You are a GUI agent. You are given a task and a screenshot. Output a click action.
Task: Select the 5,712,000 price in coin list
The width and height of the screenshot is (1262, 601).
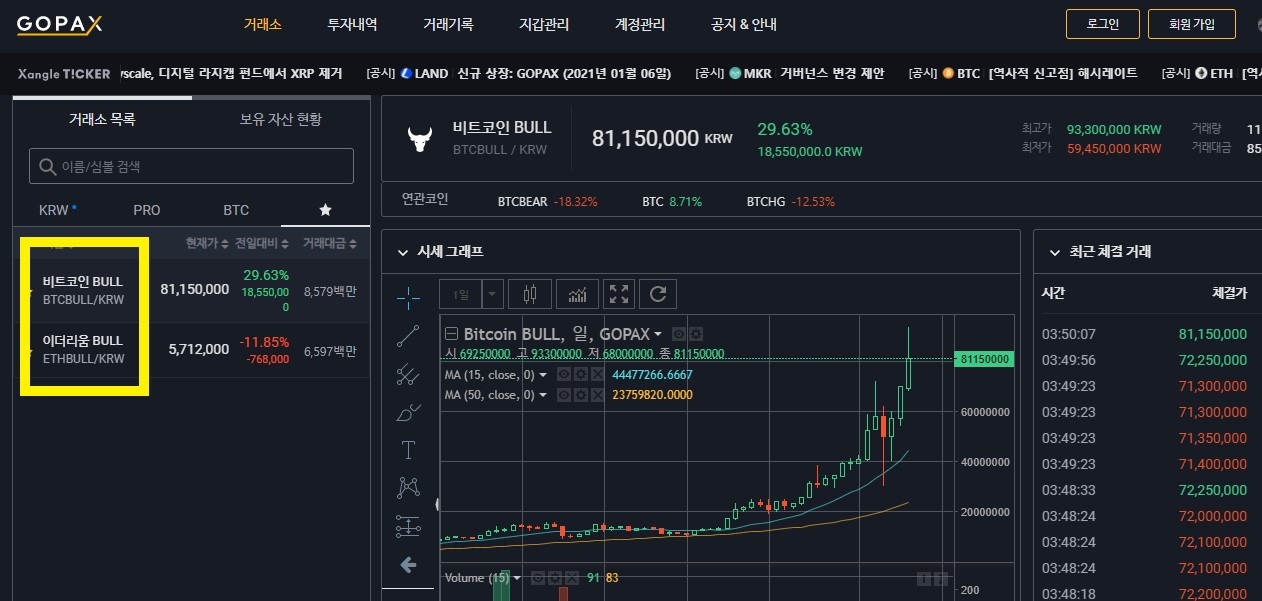[x=199, y=349]
